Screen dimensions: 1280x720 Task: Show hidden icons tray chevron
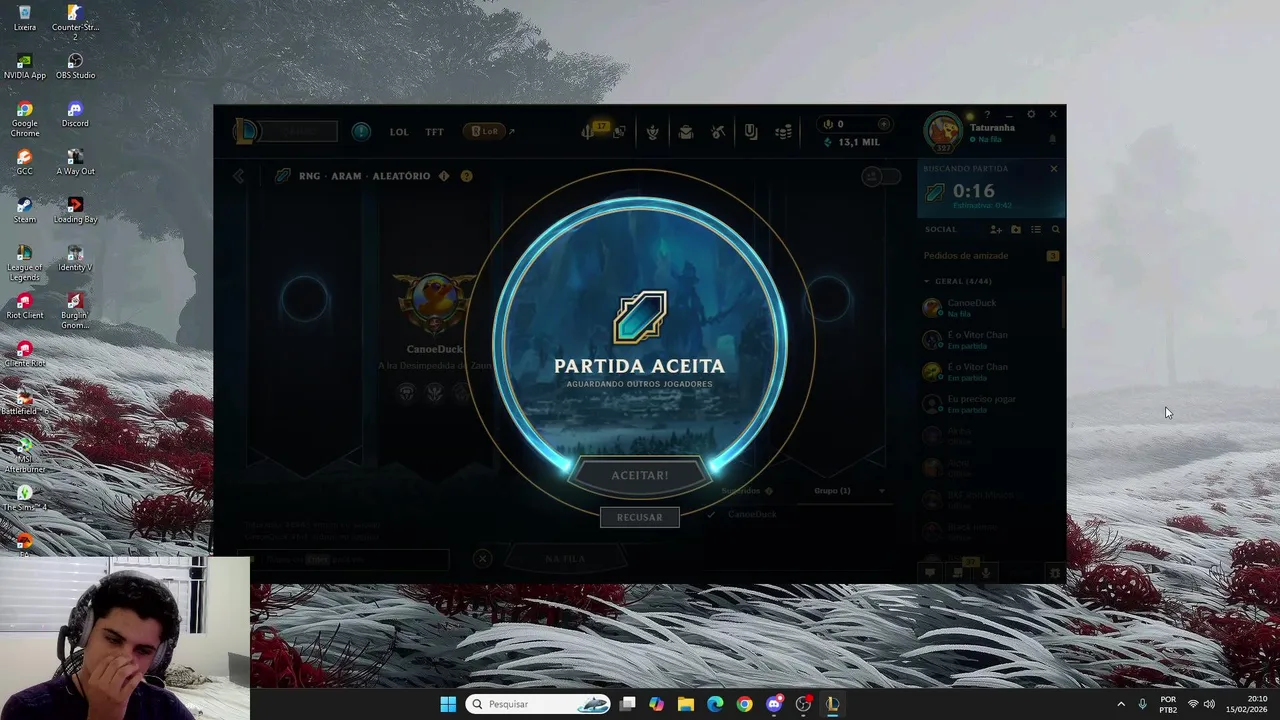(x=1121, y=704)
